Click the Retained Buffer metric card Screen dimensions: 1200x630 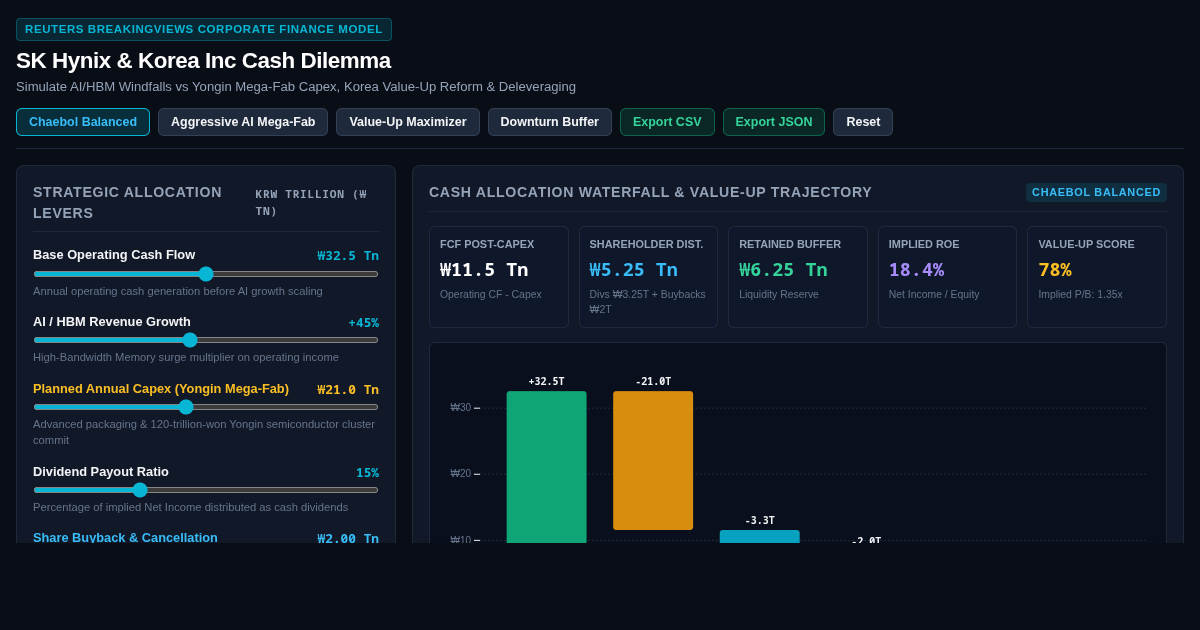pyautogui.click(x=798, y=277)
